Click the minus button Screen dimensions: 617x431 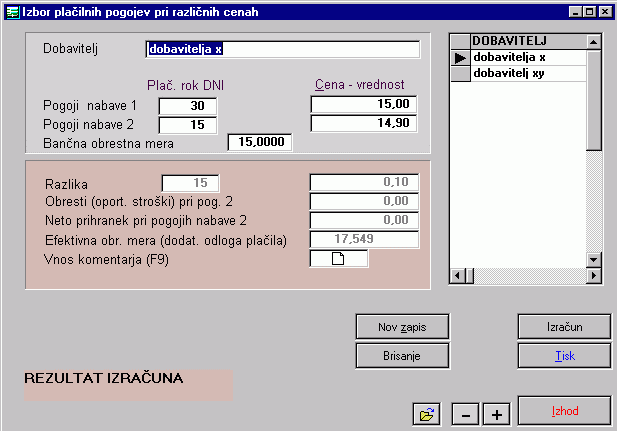[x=465, y=414]
